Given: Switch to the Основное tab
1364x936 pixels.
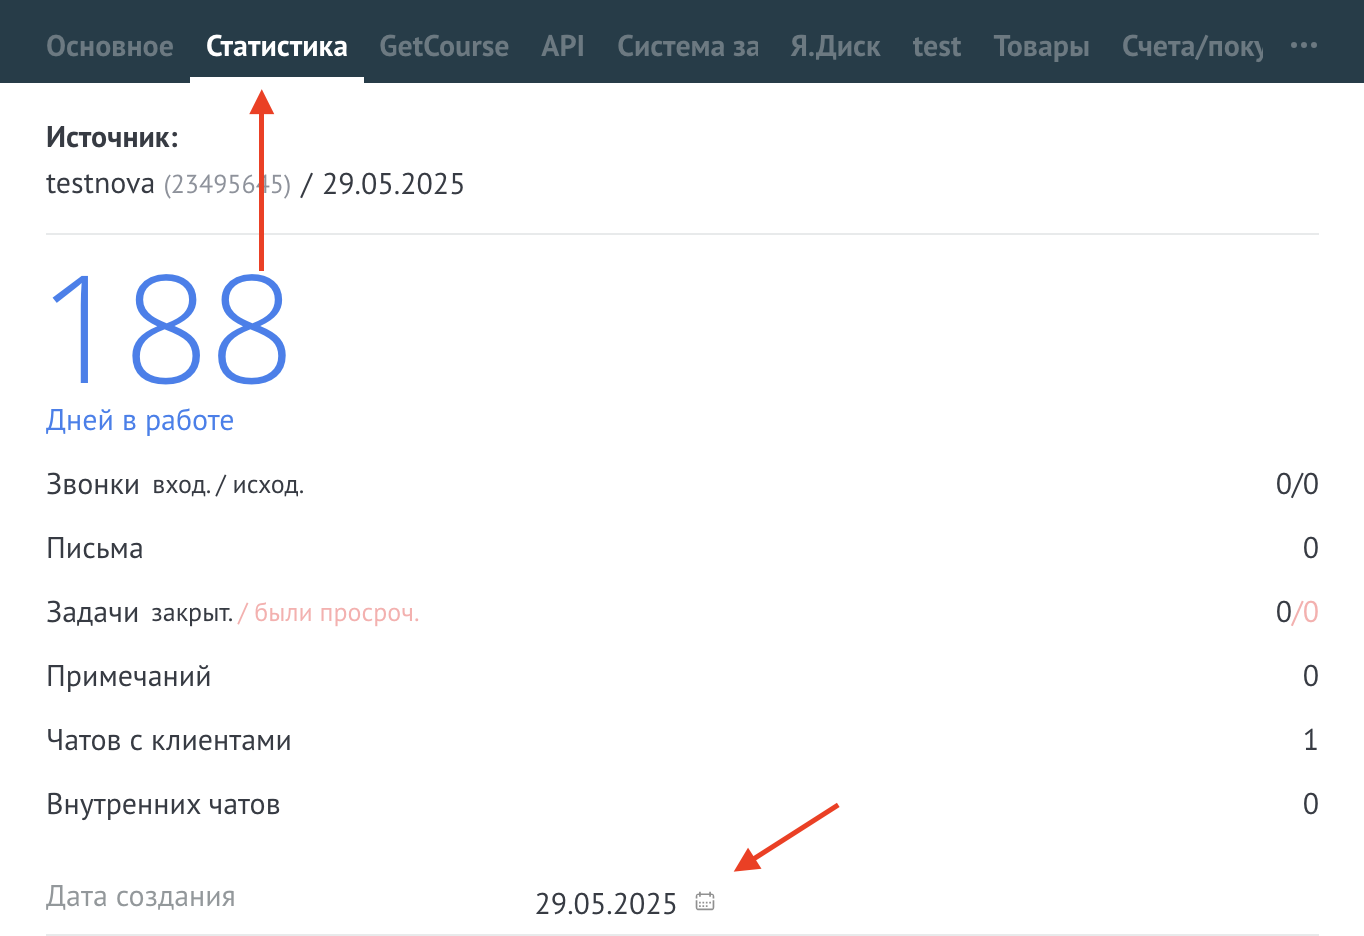Looking at the screenshot, I should (x=110, y=46).
